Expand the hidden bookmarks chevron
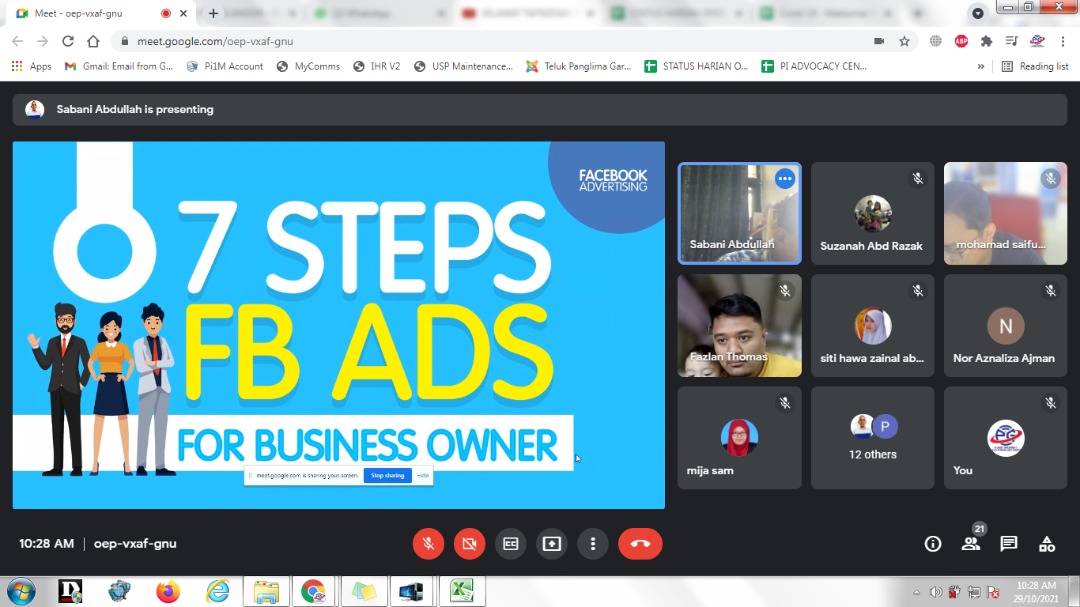The width and height of the screenshot is (1080, 607). (x=981, y=66)
